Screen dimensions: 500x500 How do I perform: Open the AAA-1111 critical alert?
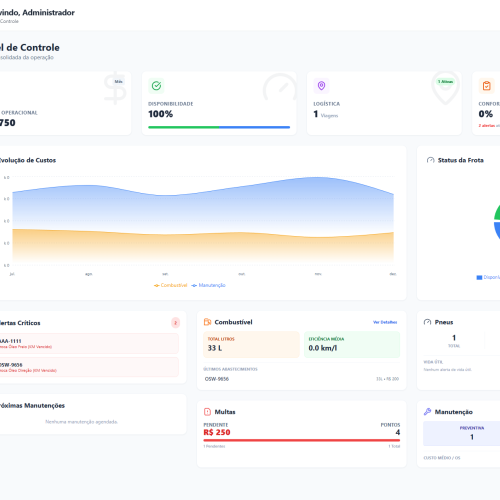click(x=88, y=343)
